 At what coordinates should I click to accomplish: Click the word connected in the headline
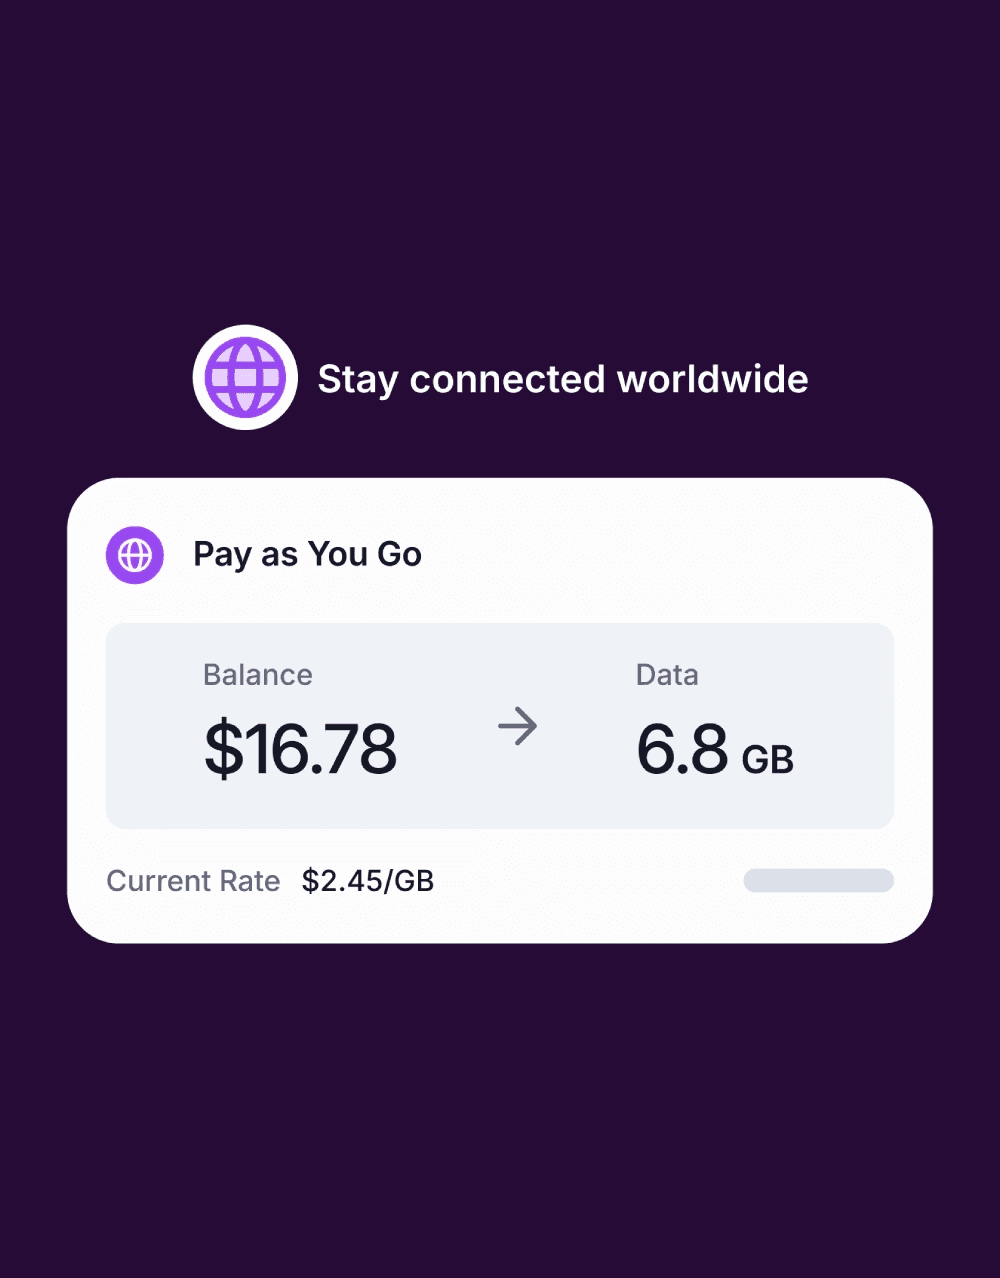click(508, 379)
